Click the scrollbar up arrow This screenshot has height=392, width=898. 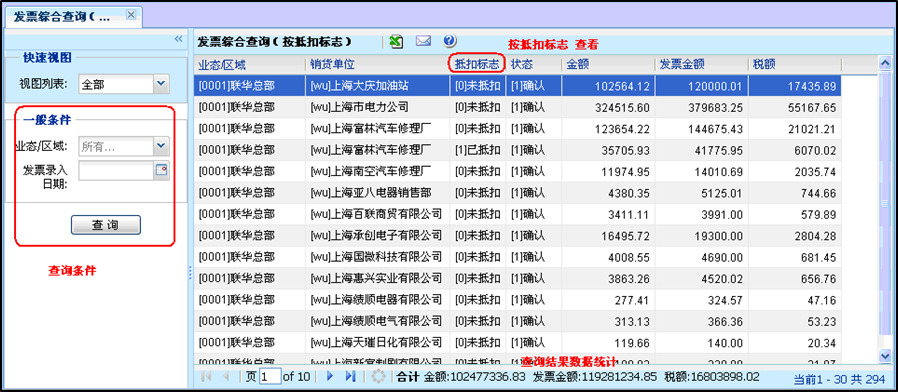[x=885, y=63]
